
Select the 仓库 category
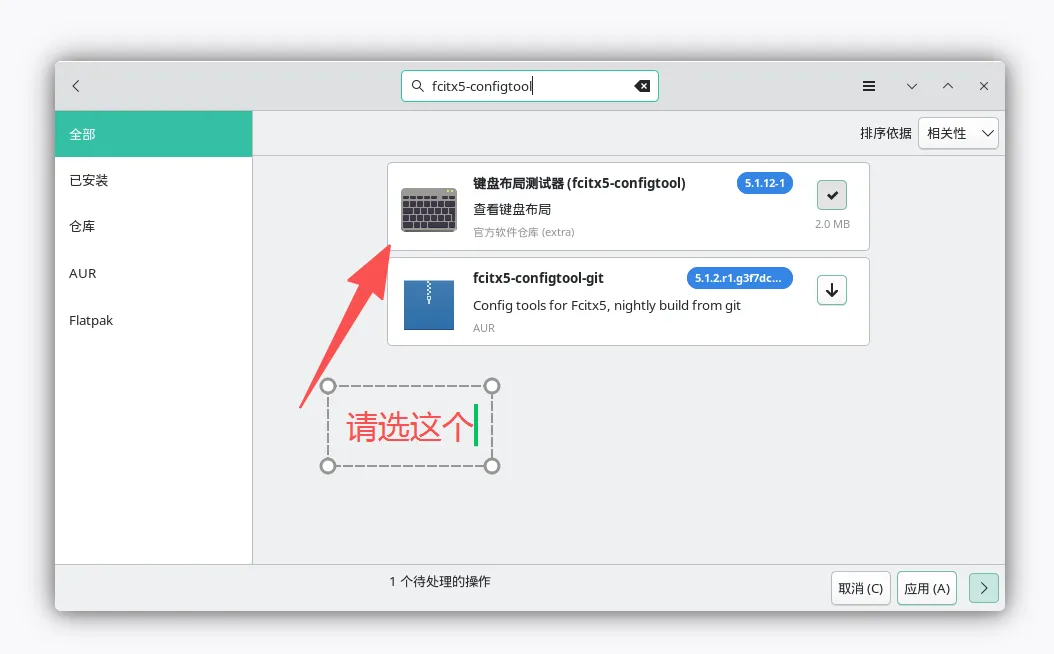click(153, 227)
